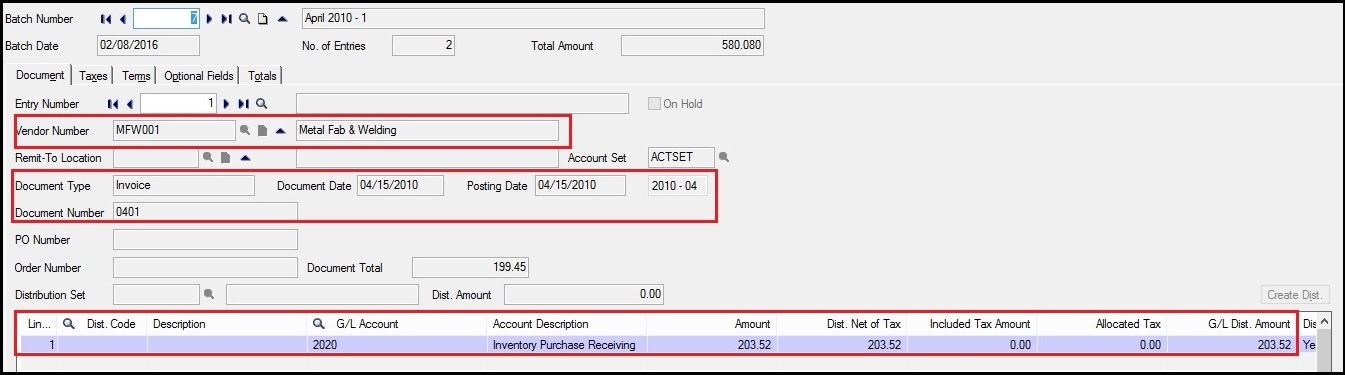Click the Posting Date field
1345x375 pixels.
(x=580, y=185)
